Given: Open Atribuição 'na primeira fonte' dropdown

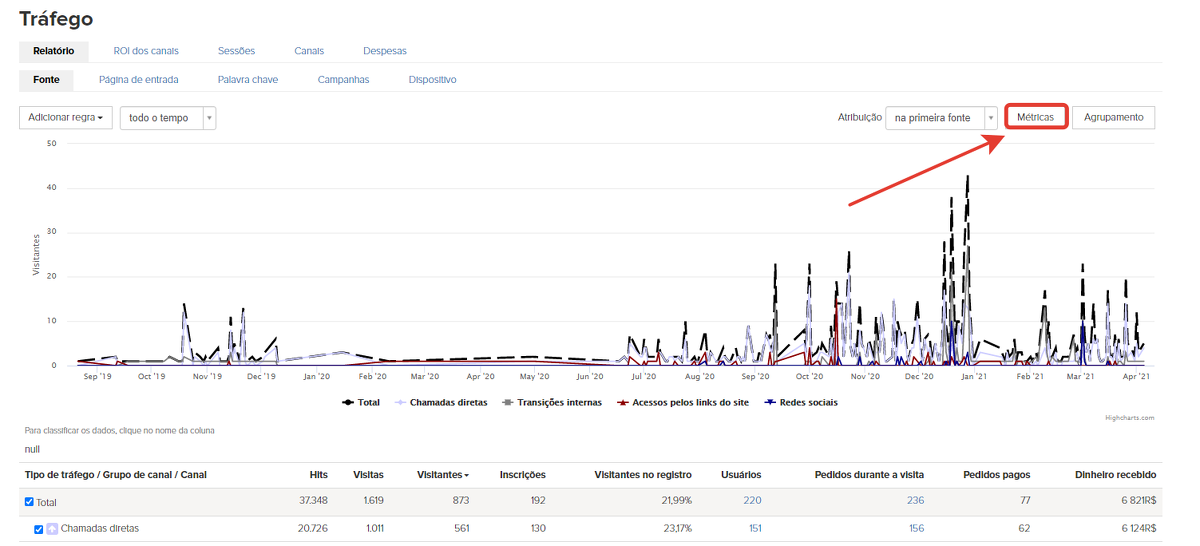Looking at the screenshot, I should (941, 118).
